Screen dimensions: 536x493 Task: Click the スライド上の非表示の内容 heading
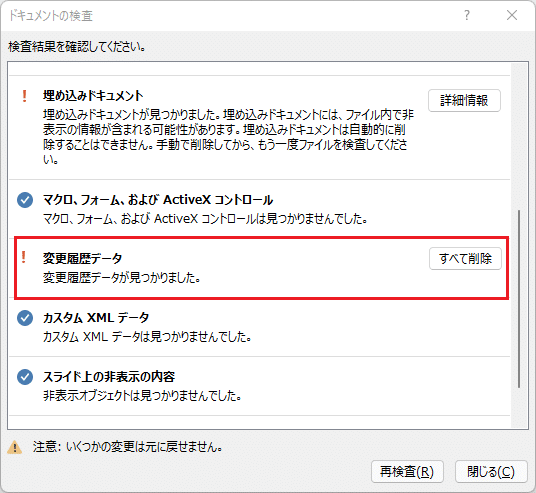[109, 377]
